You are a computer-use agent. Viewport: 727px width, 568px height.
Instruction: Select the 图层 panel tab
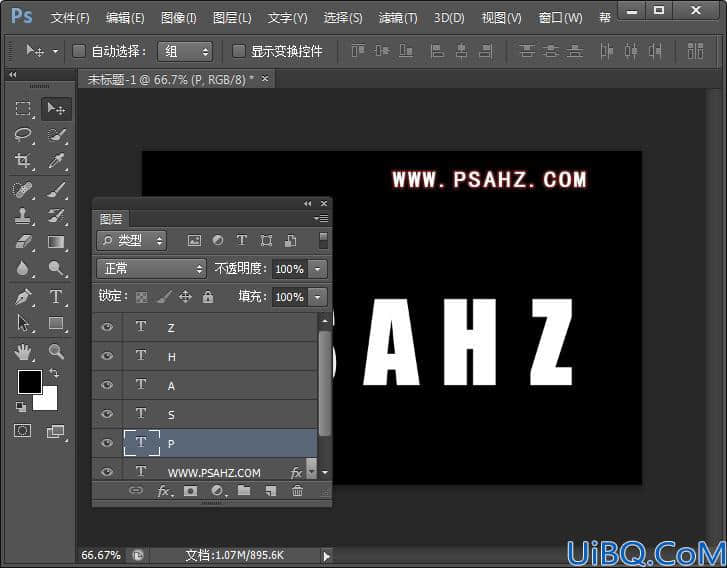[x=111, y=218]
